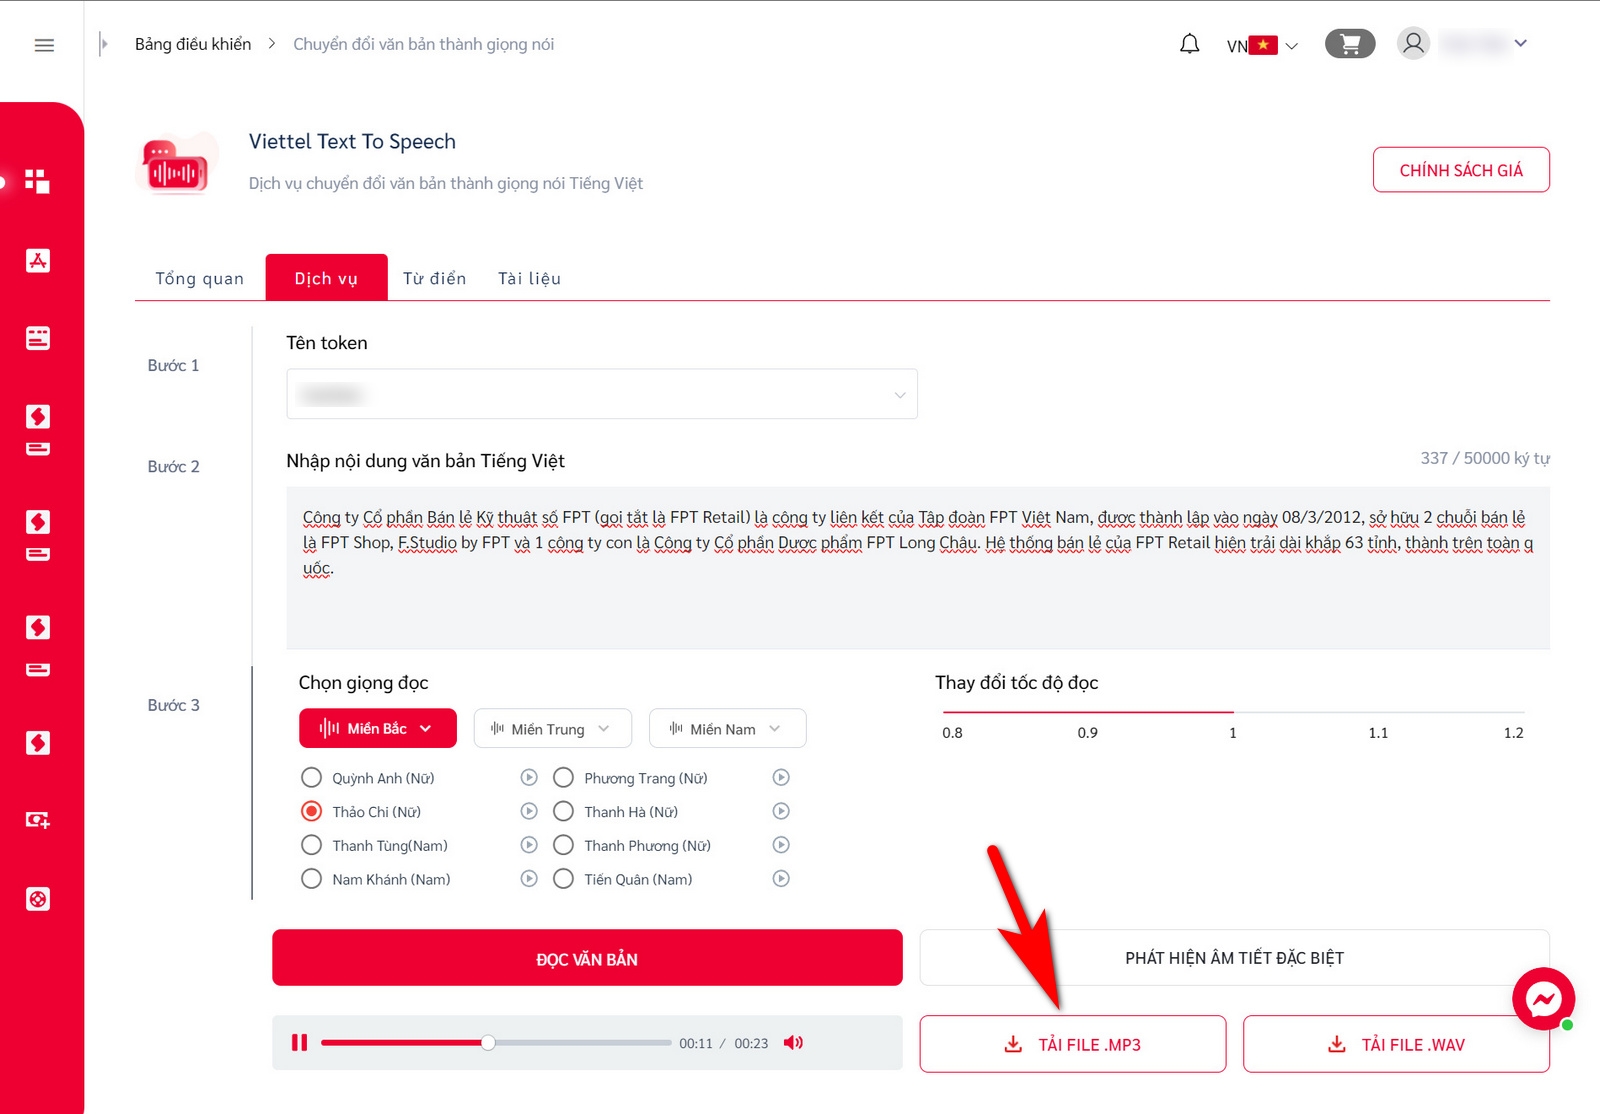Switch to the Dịch vụ tab

click(326, 278)
